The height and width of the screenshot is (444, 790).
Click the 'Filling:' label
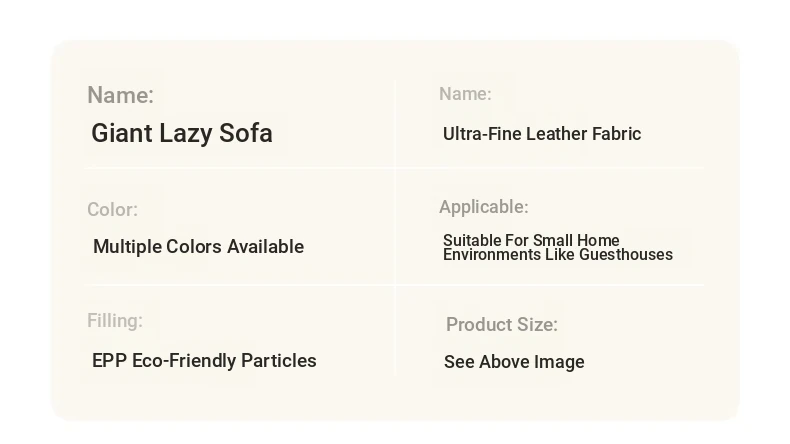pyautogui.click(x=115, y=321)
